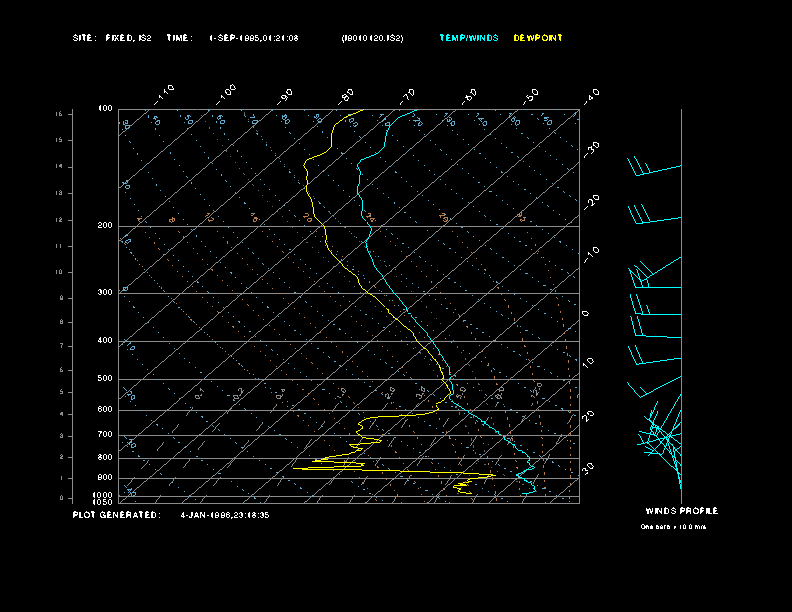Click the cyan 'TEMP/WINDS' legend label
This screenshot has width=792, height=612.
[469, 38]
